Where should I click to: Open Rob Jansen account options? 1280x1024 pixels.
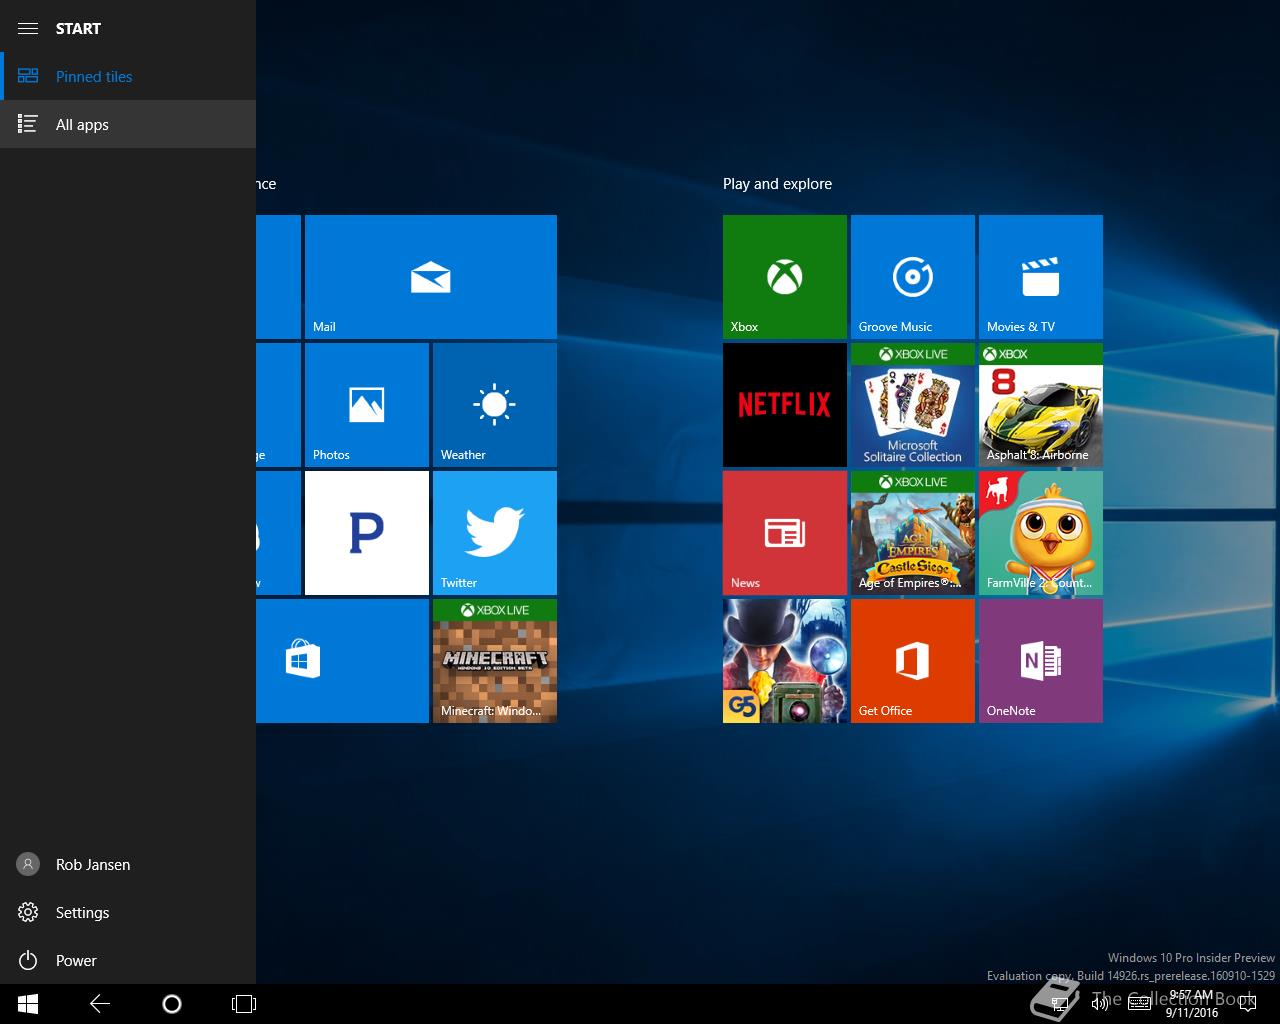[128, 864]
